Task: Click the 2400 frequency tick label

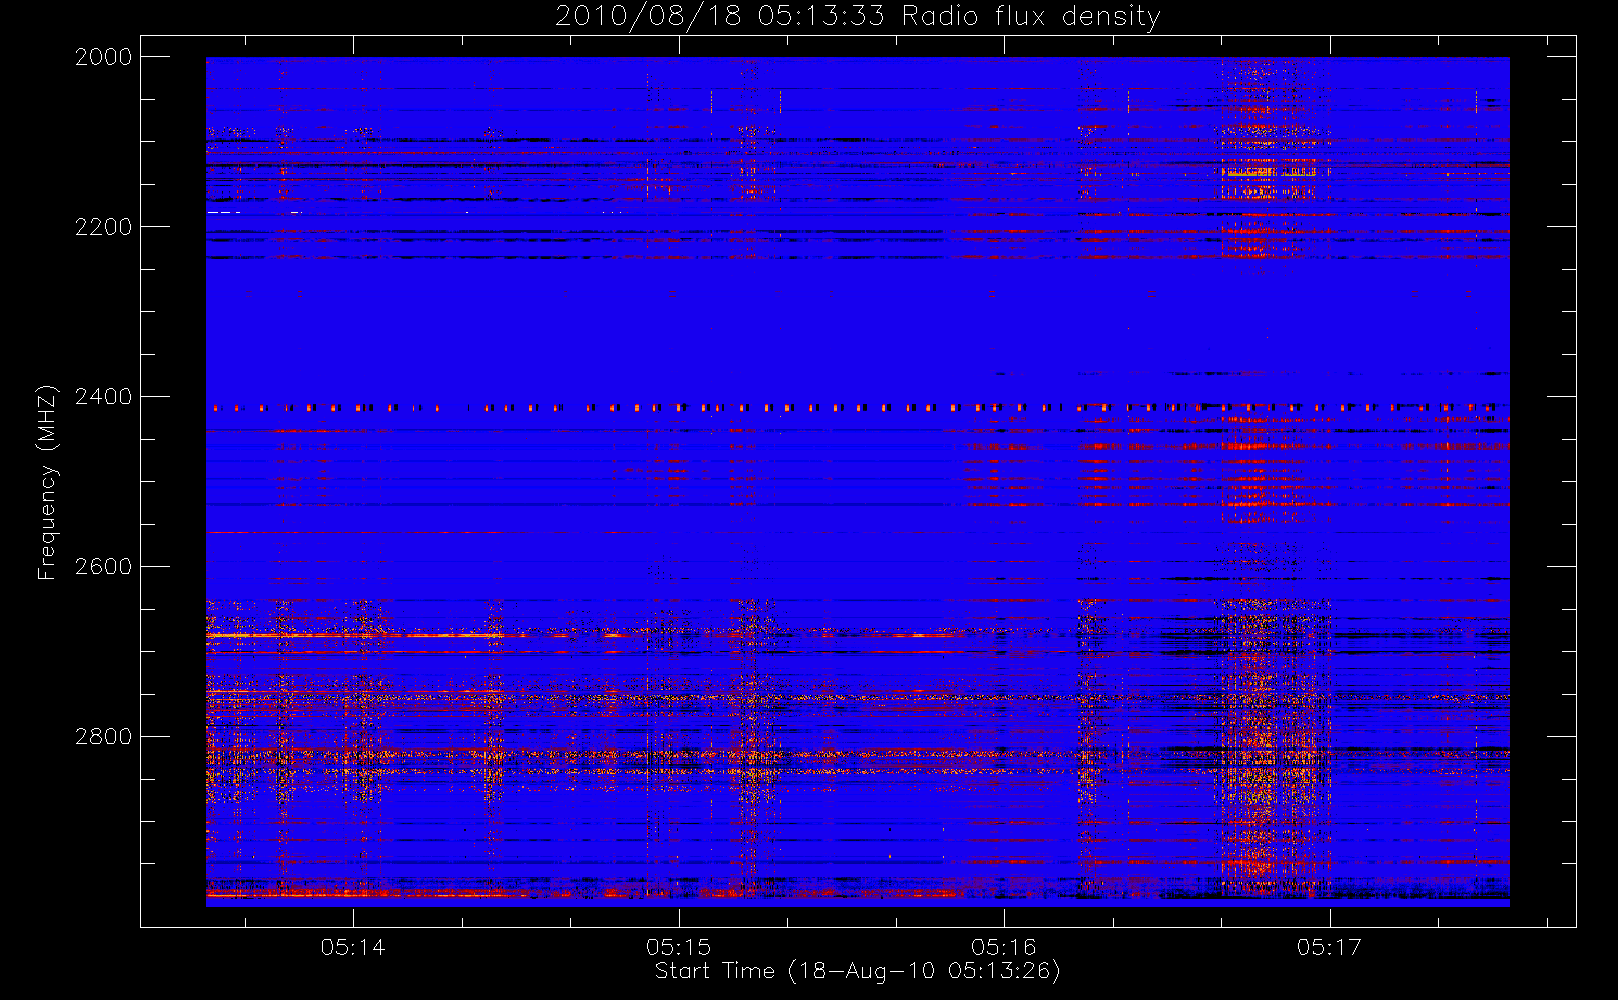Action: (104, 397)
